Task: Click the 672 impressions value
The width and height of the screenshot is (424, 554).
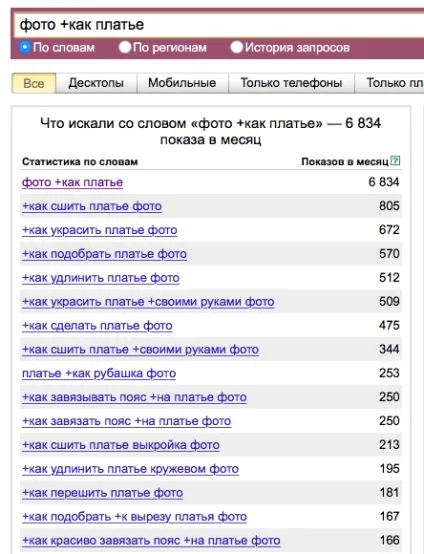Action: 389,230
